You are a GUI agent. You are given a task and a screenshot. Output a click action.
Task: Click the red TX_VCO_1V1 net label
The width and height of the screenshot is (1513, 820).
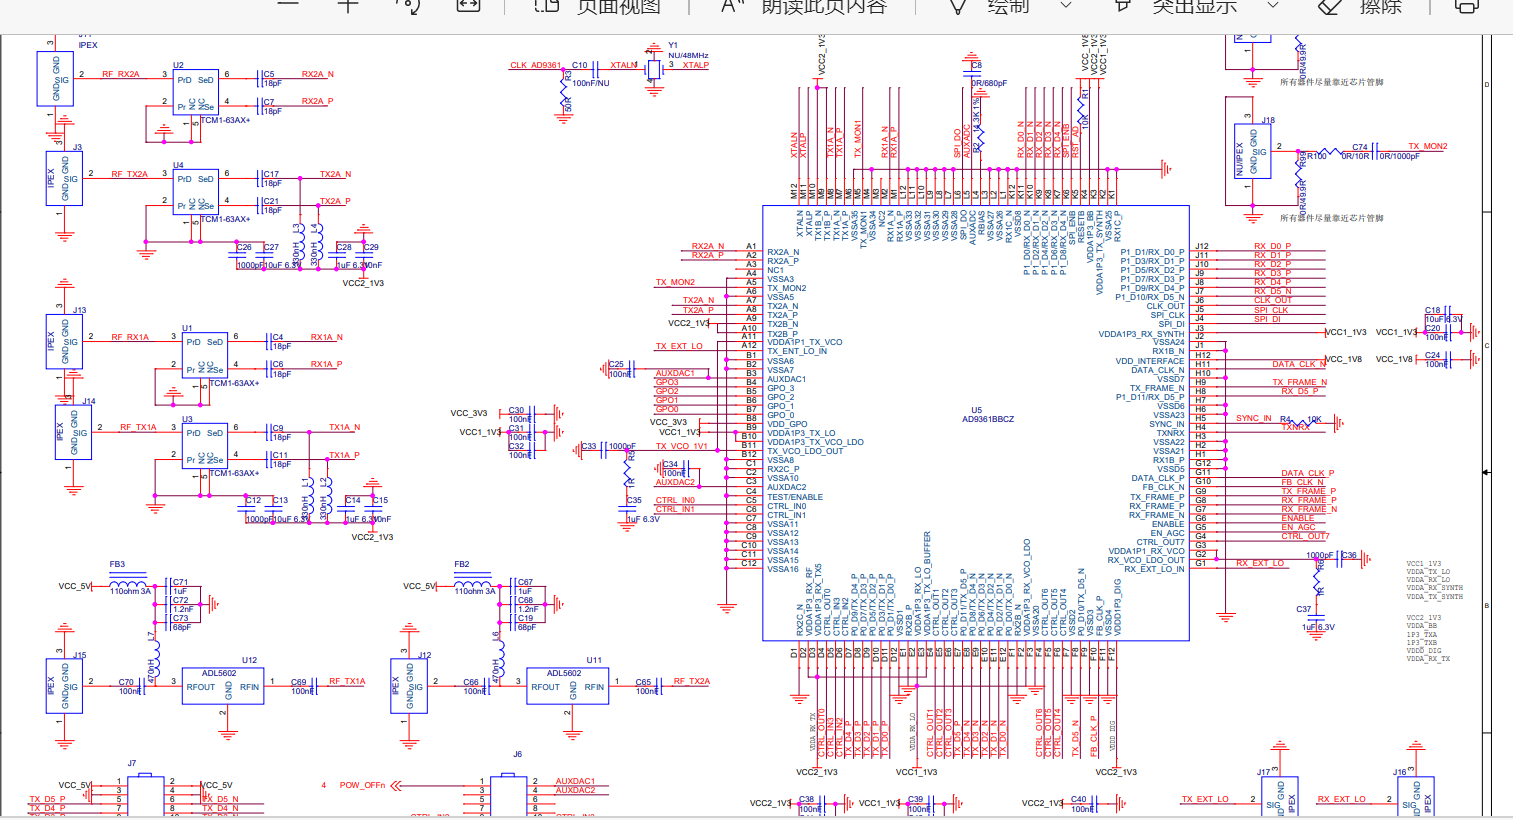(x=681, y=446)
